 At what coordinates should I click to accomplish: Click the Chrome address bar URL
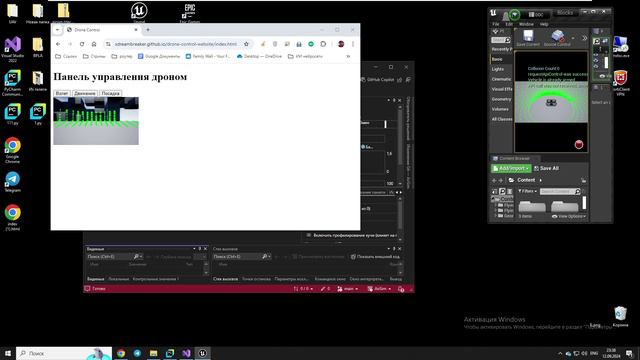click(x=176, y=44)
